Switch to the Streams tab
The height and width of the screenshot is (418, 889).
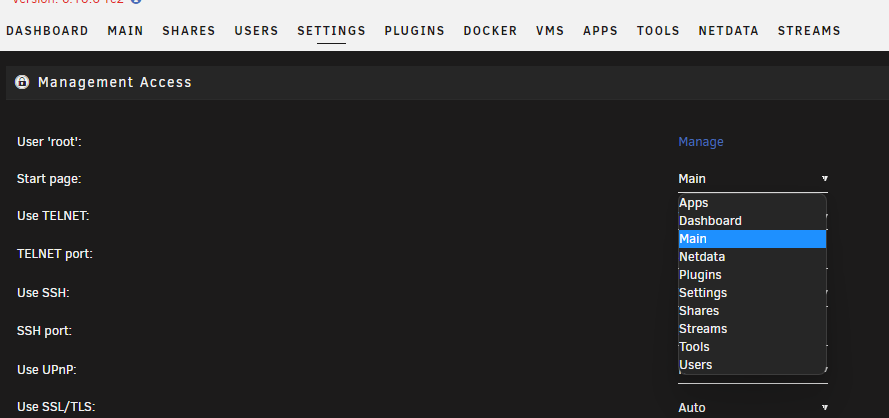809,31
